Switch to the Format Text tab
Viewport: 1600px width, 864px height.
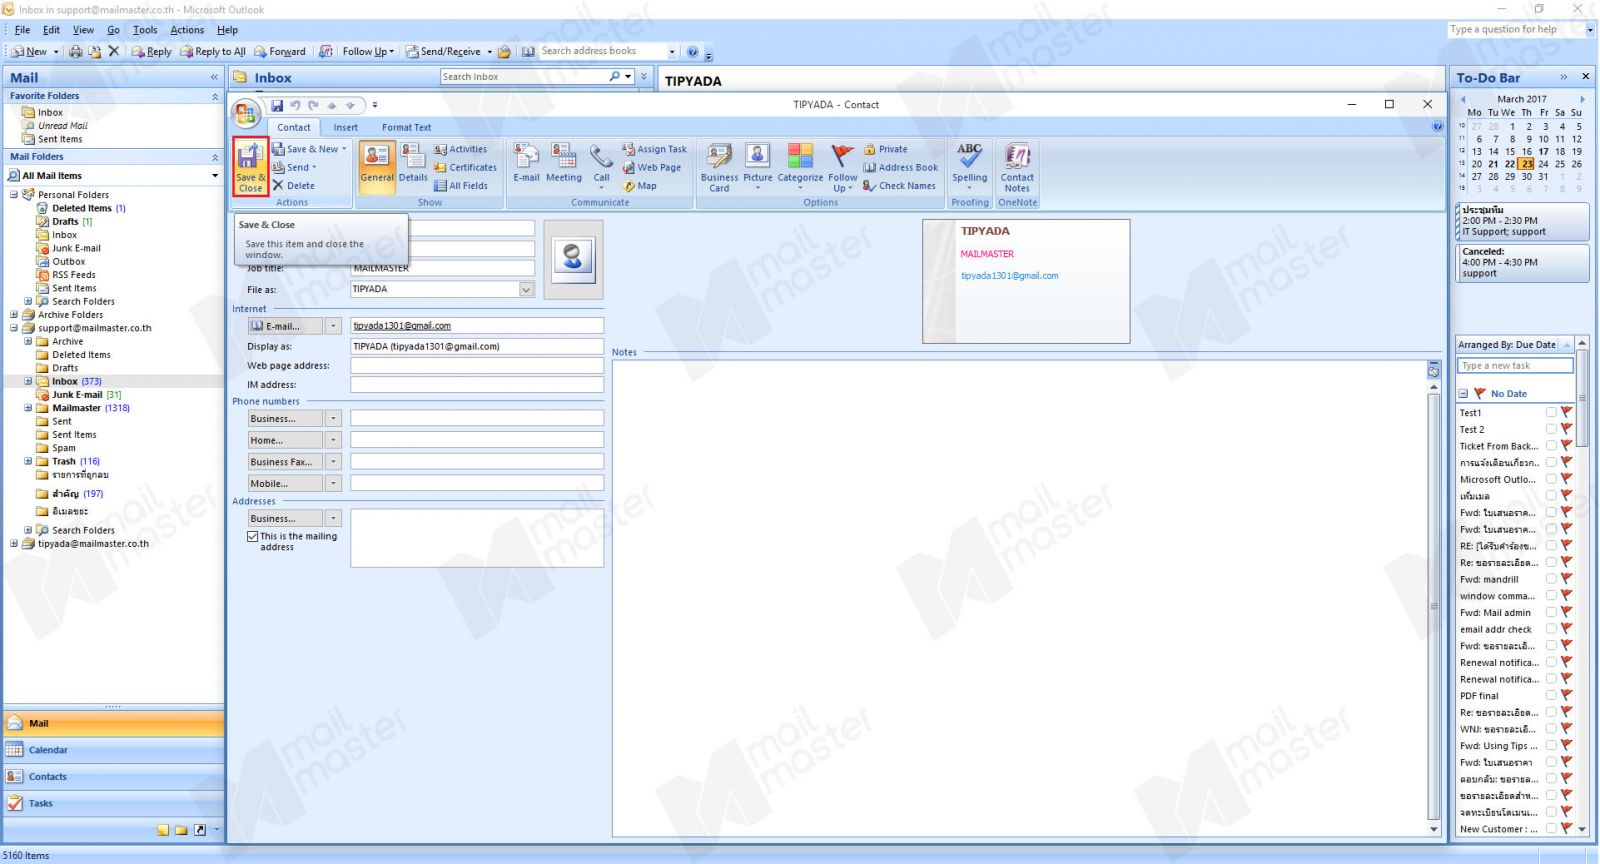(x=406, y=127)
